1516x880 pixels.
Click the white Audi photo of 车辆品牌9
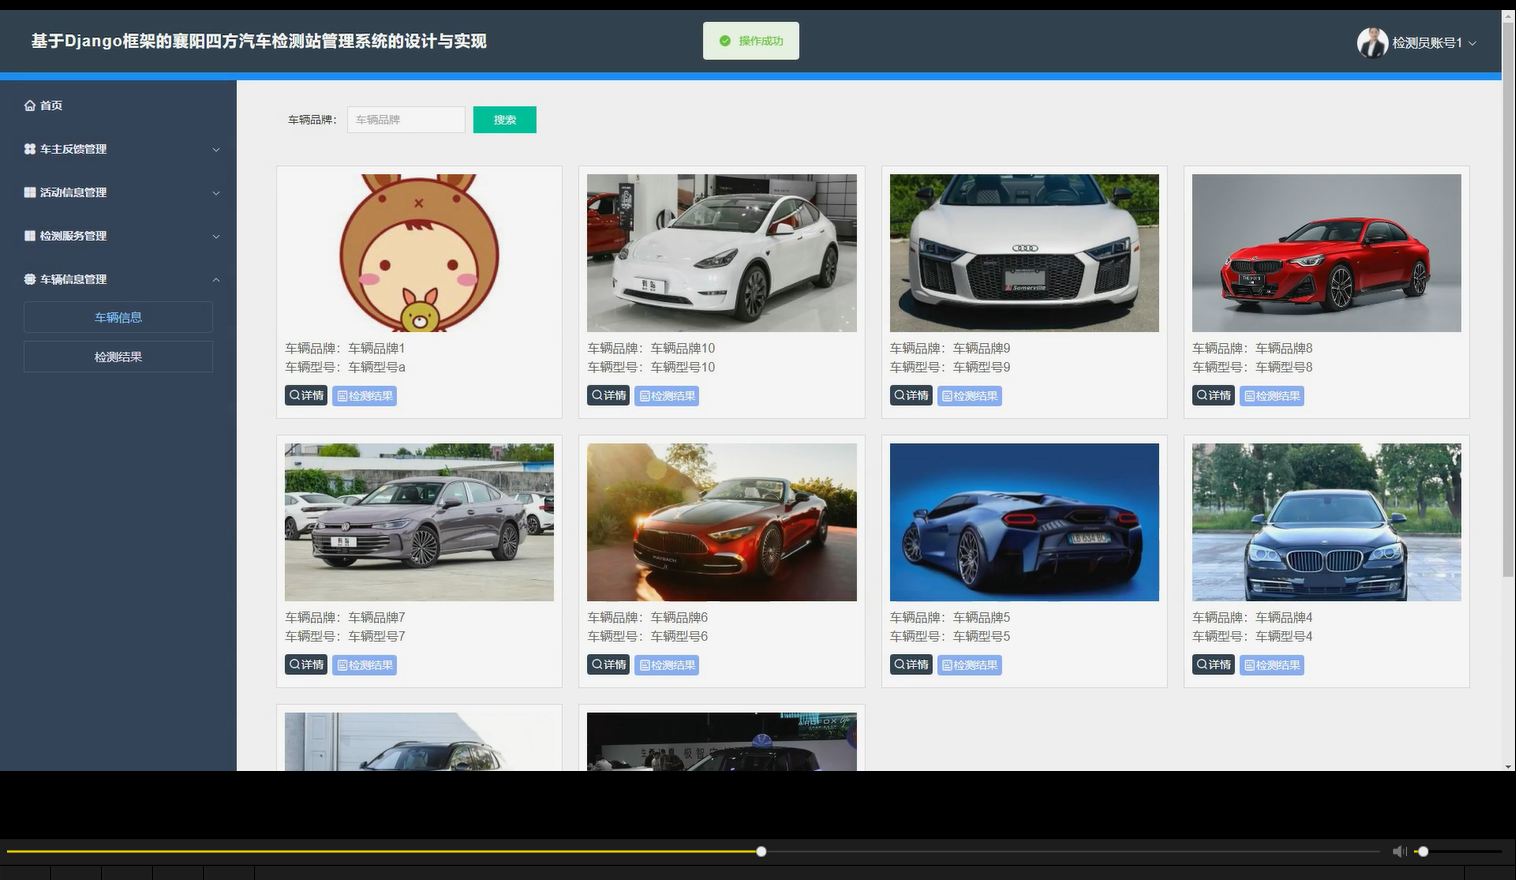point(1024,253)
